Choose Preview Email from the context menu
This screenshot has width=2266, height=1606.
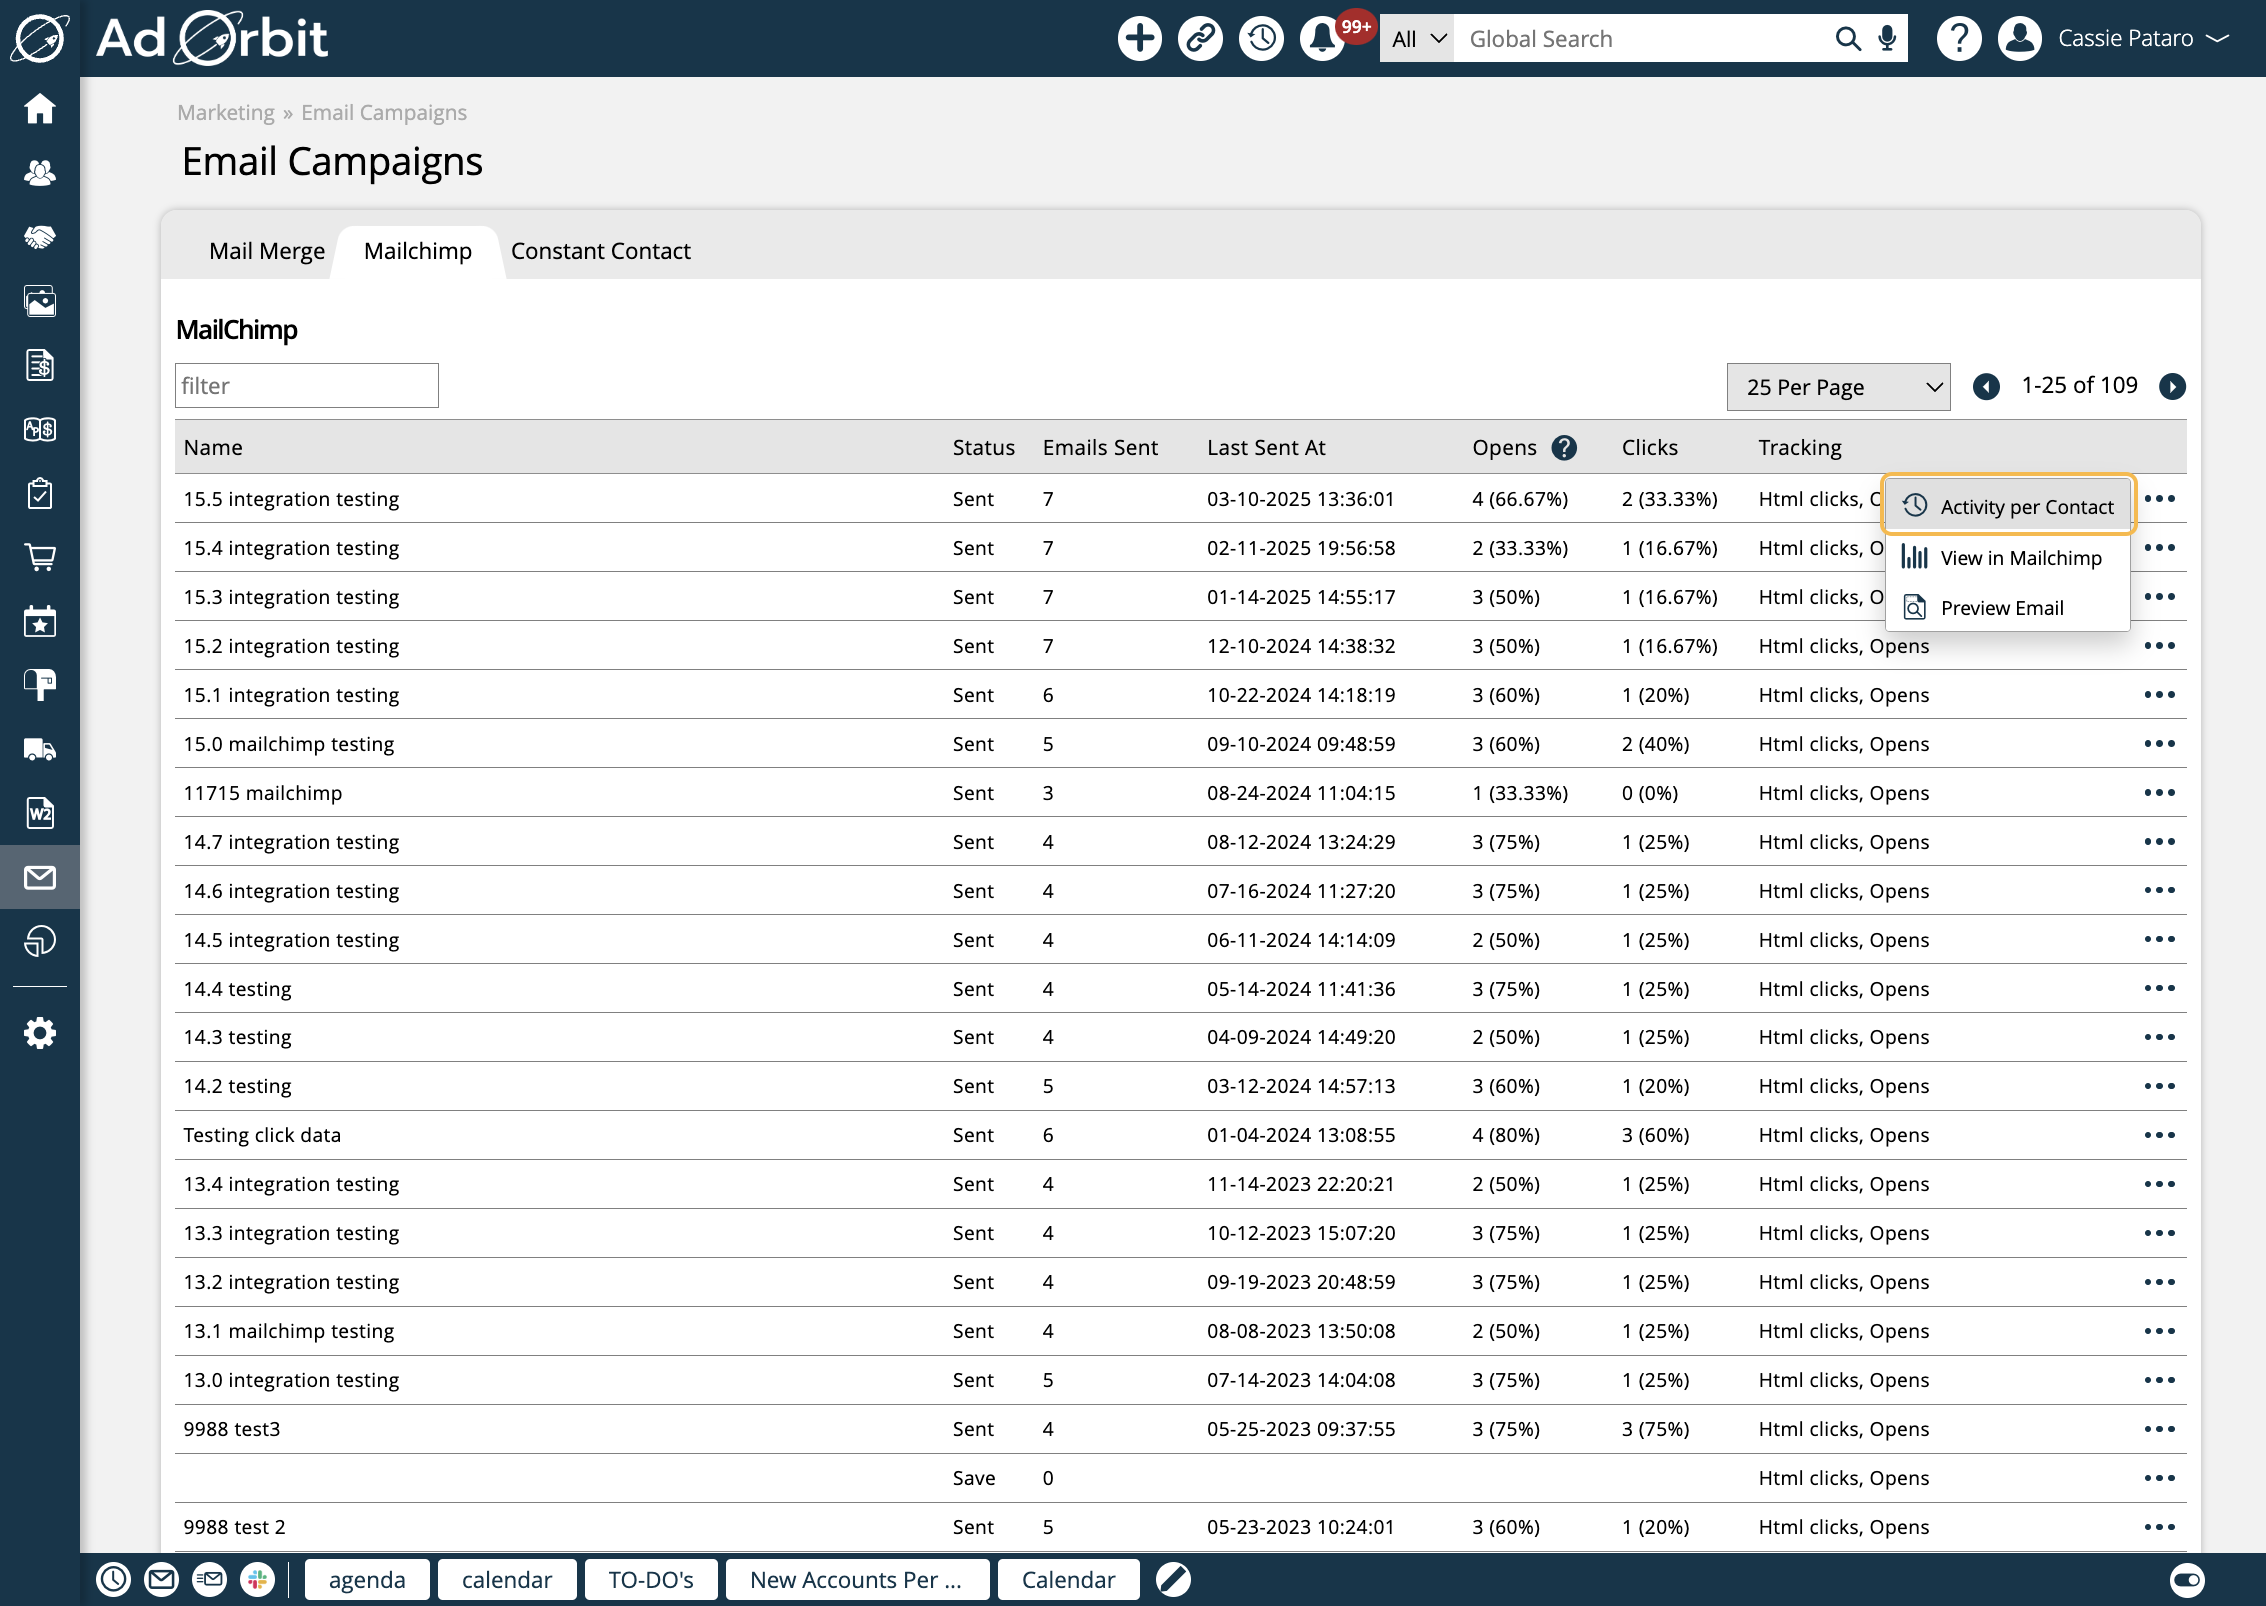[2001, 608]
